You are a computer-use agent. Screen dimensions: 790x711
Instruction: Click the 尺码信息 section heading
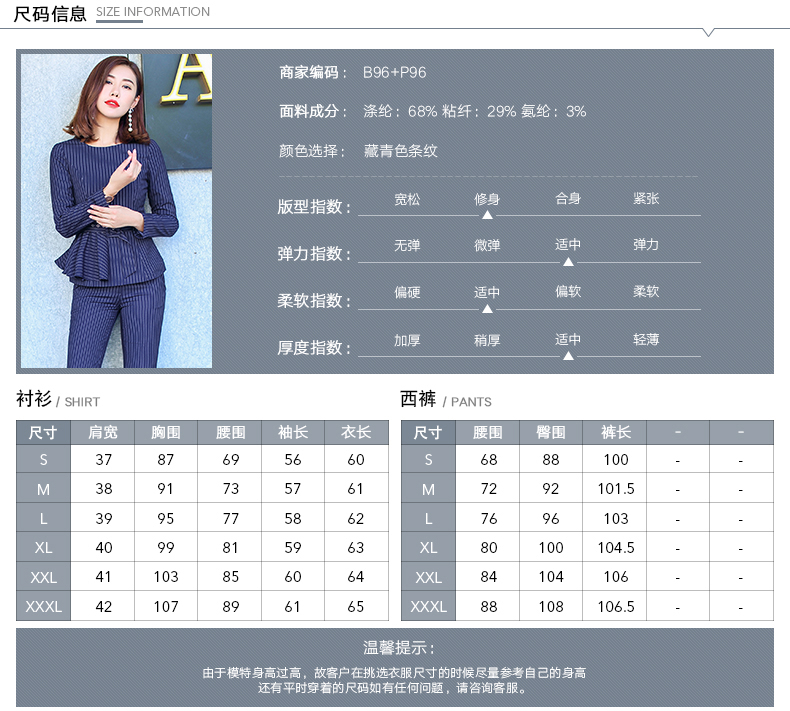pos(50,13)
